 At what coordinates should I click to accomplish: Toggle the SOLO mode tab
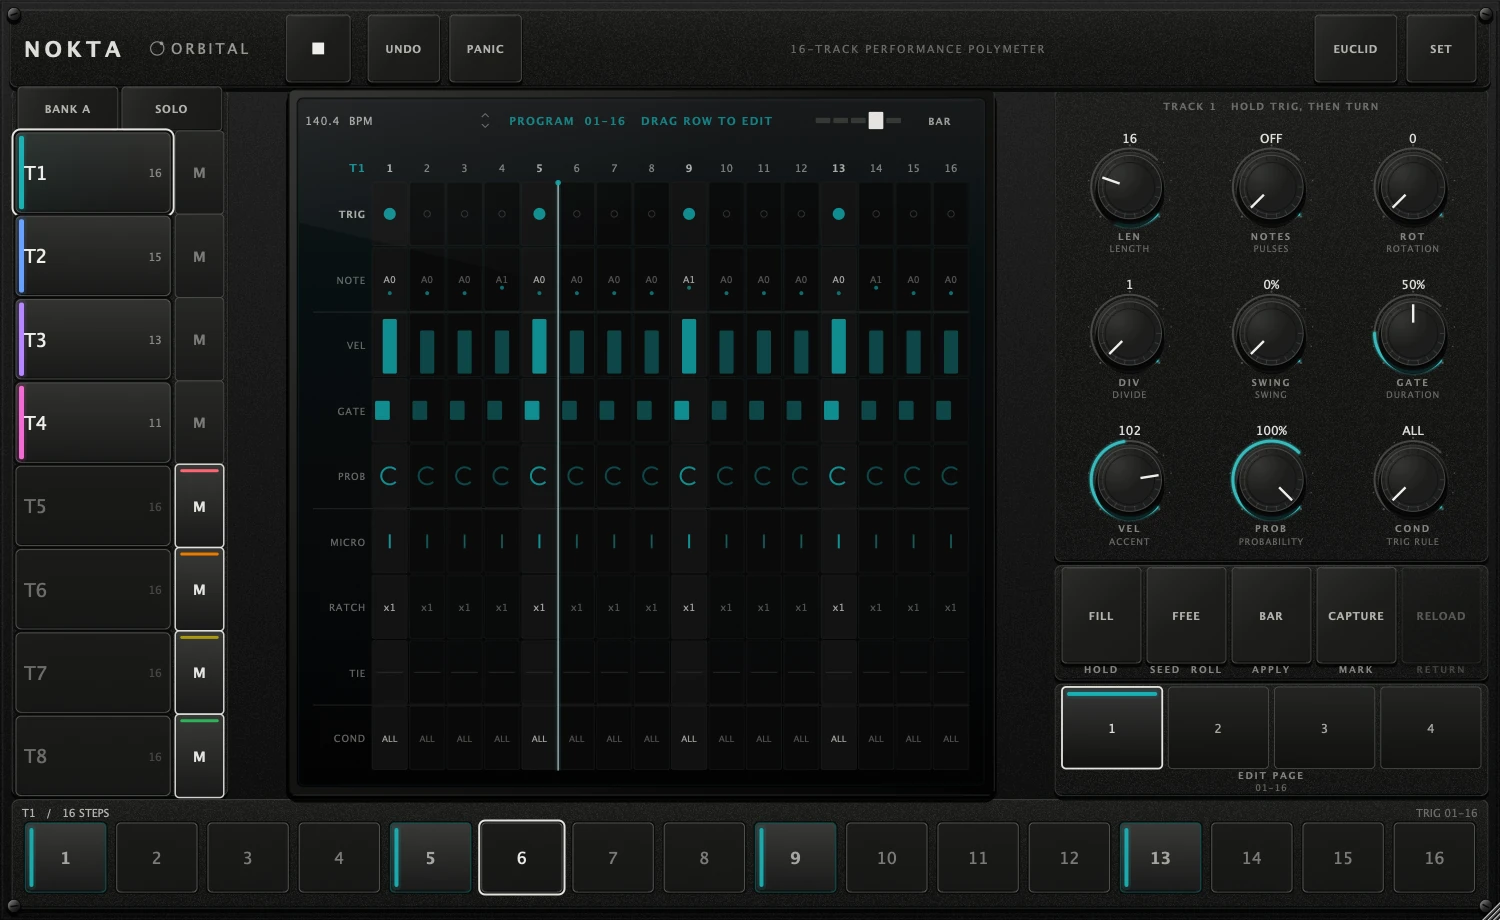pos(171,108)
